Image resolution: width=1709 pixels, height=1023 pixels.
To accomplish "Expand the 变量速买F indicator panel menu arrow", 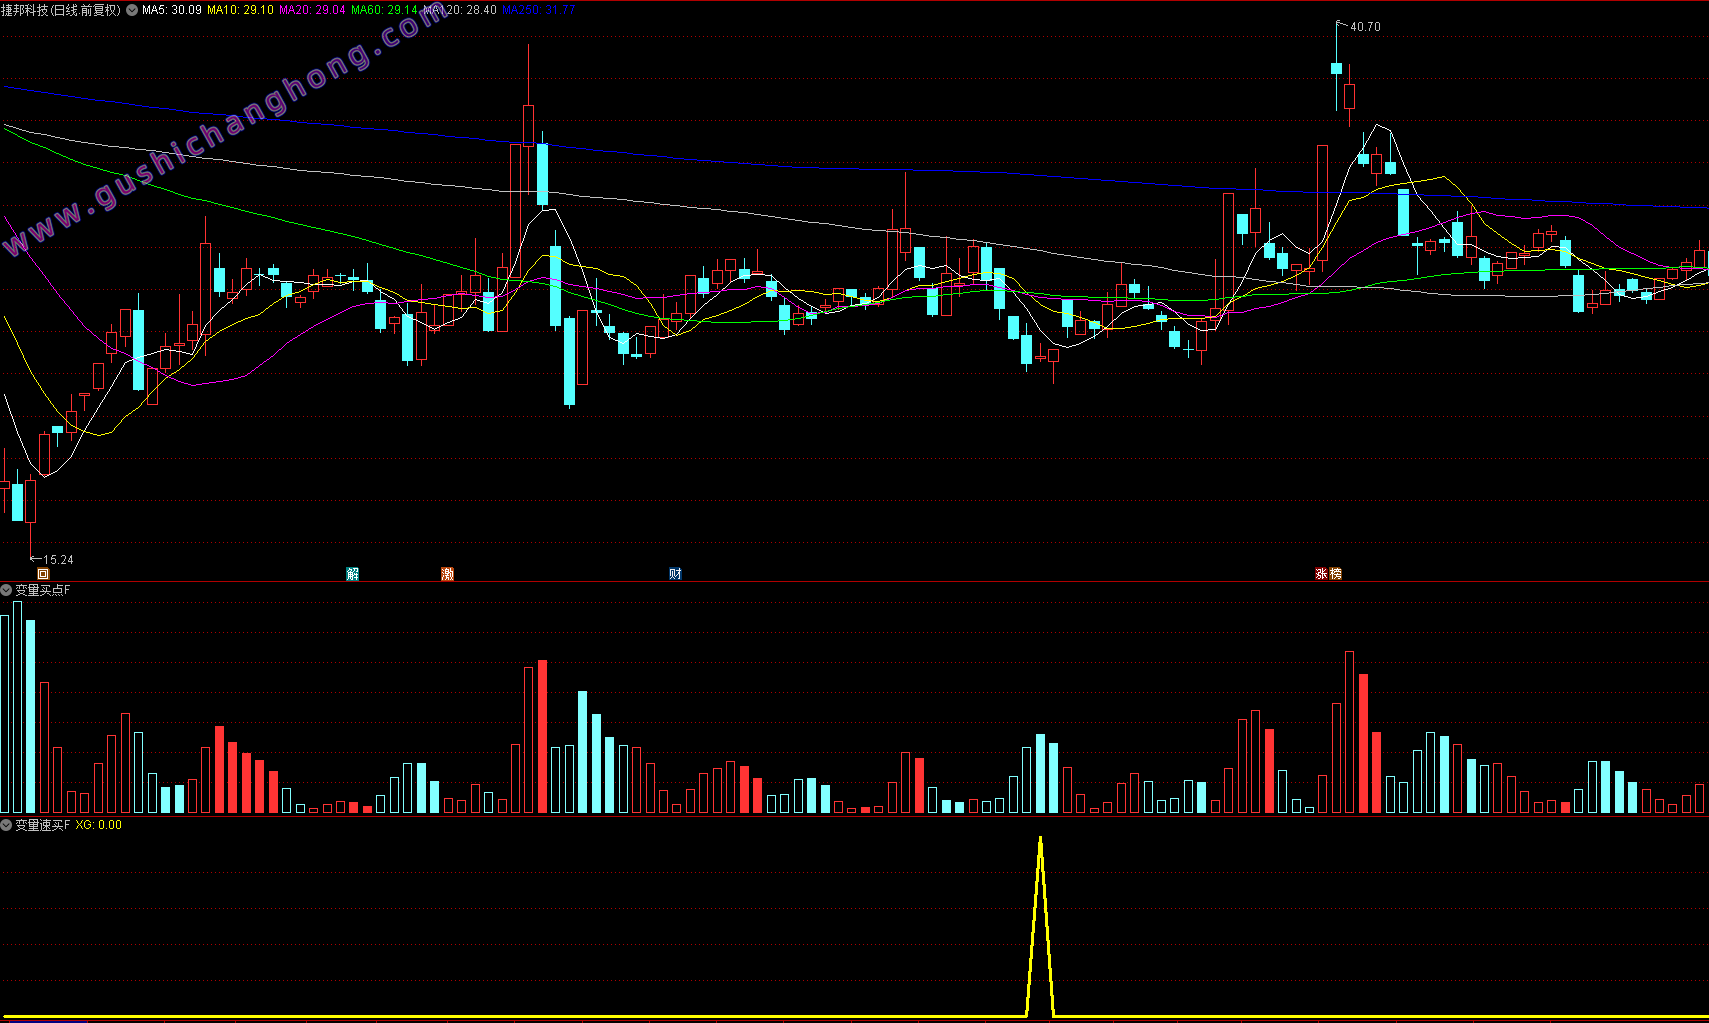I will click(7, 825).
